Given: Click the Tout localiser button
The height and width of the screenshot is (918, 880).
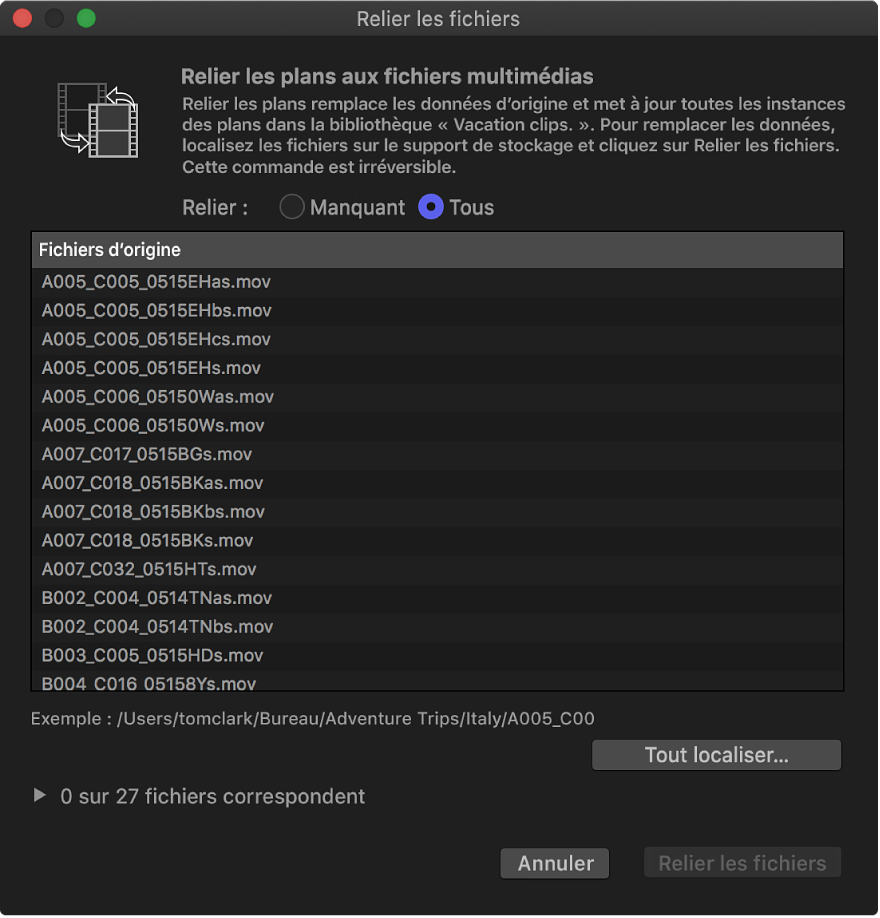Looking at the screenshot, I should [716, 755].
